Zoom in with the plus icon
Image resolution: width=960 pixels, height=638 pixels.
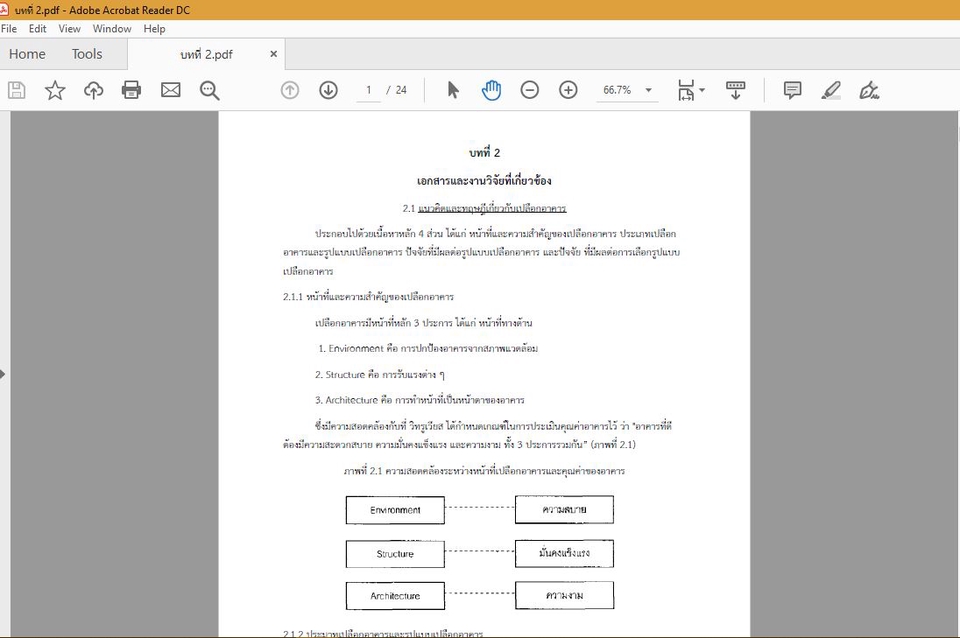(x=568, y=90)
